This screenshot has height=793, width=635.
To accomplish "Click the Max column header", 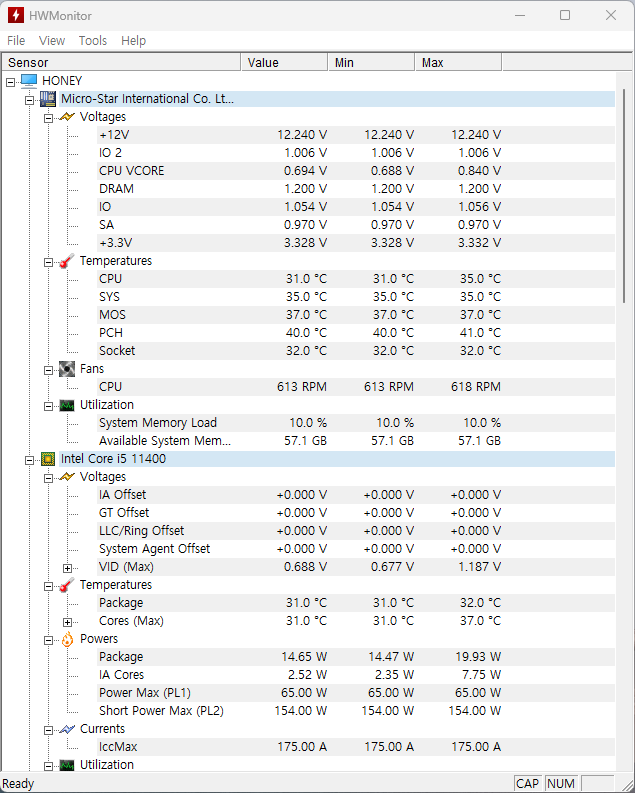I will (x=457, y=63).
